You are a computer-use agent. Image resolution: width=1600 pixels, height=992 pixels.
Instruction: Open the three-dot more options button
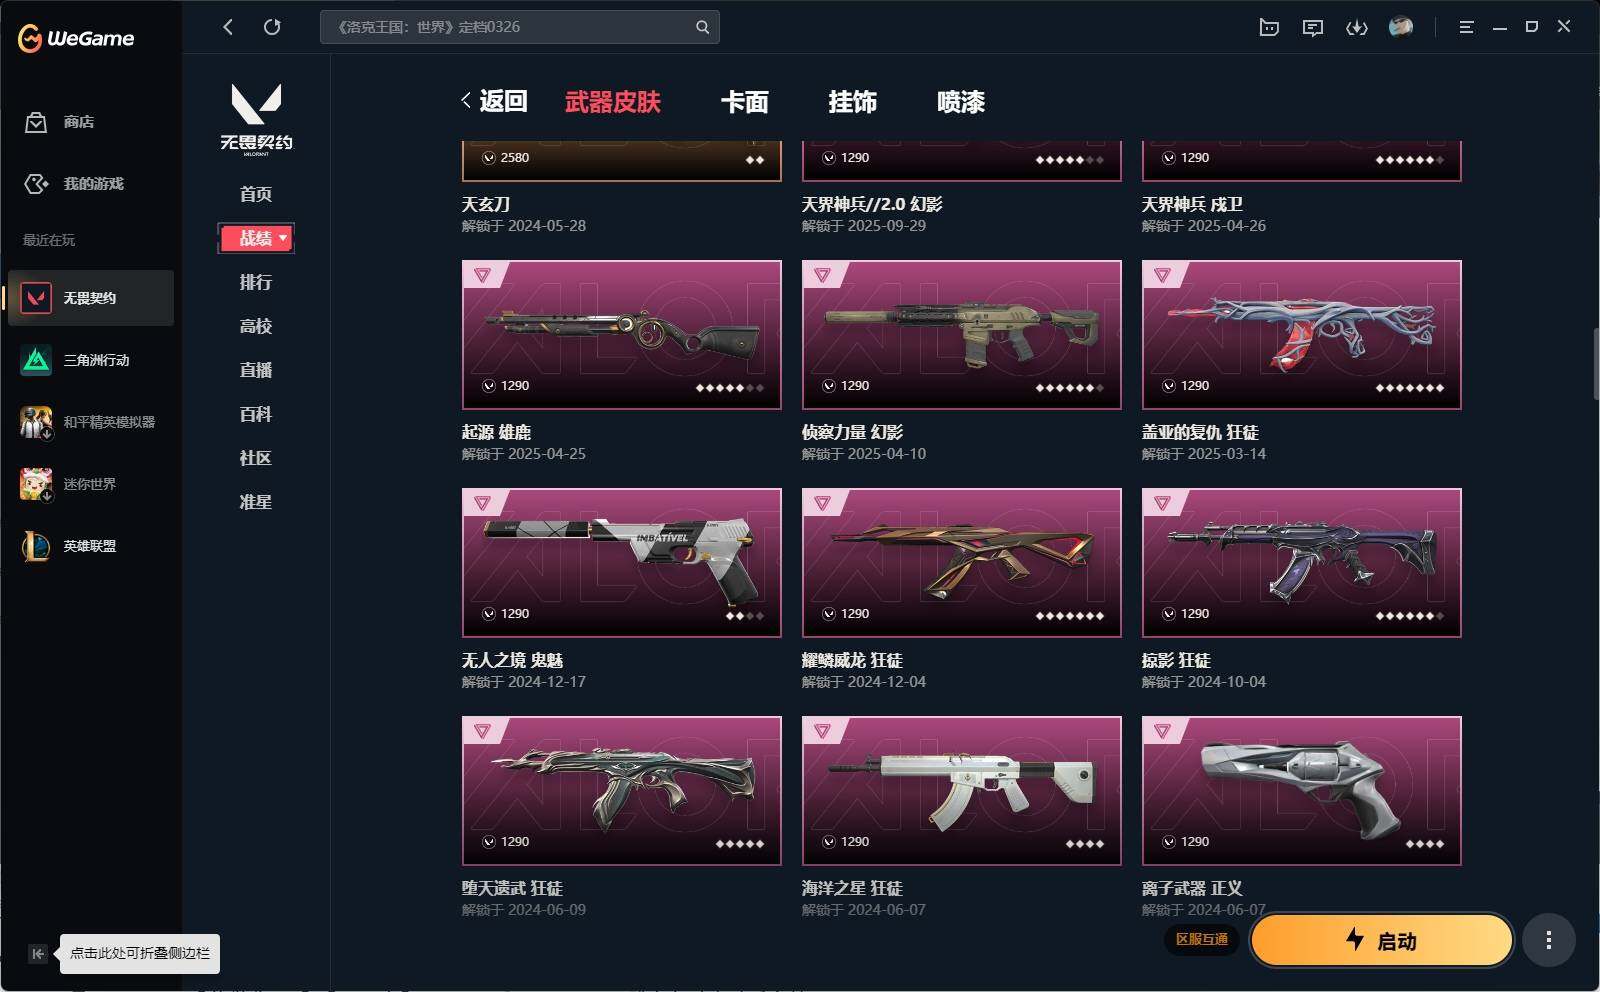[1548, 940]
